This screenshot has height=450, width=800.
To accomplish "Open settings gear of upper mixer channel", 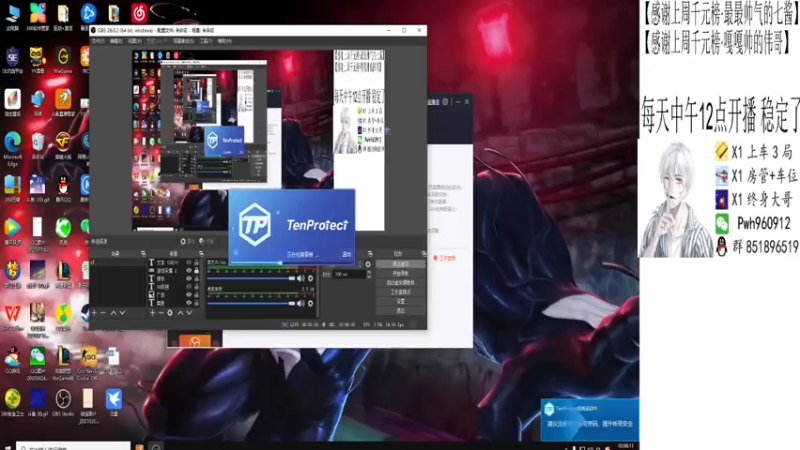I will click(310, 279).
